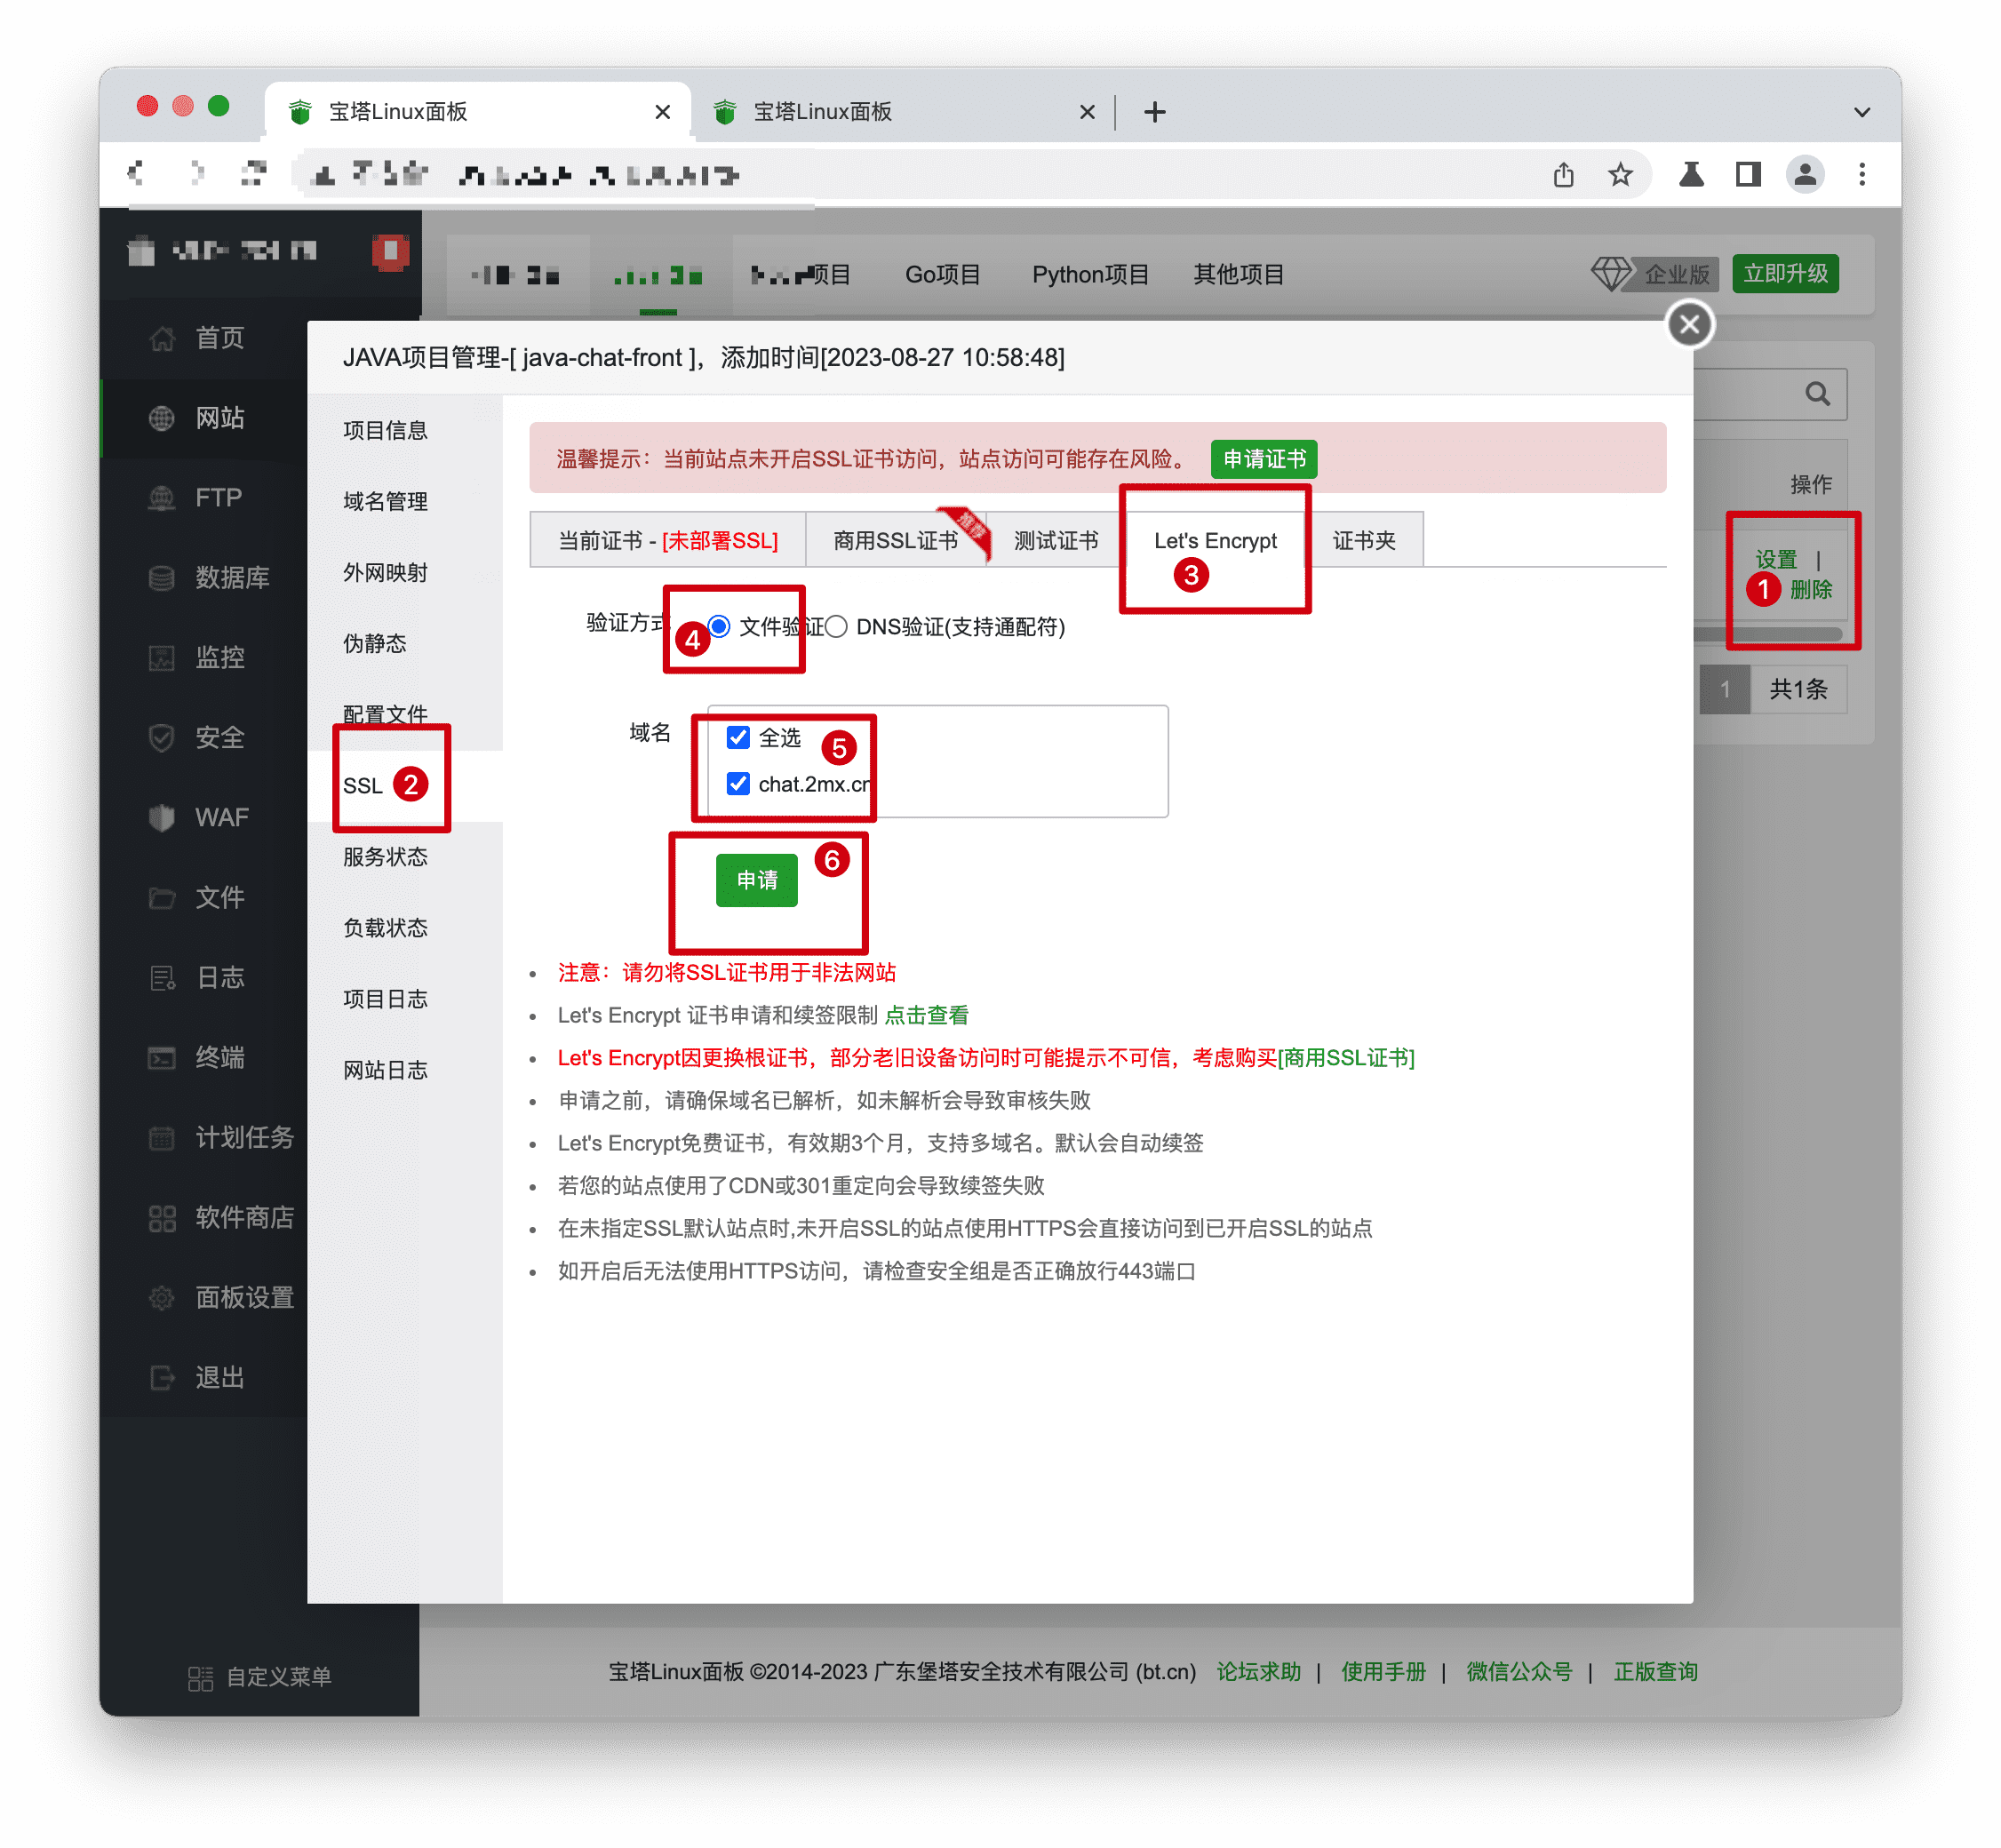The width and height of the screenshot is (2001, 1848).
Task: Uncheck the chat.2mx.cn domain checkbox
Action: click(x=738, y=783)
